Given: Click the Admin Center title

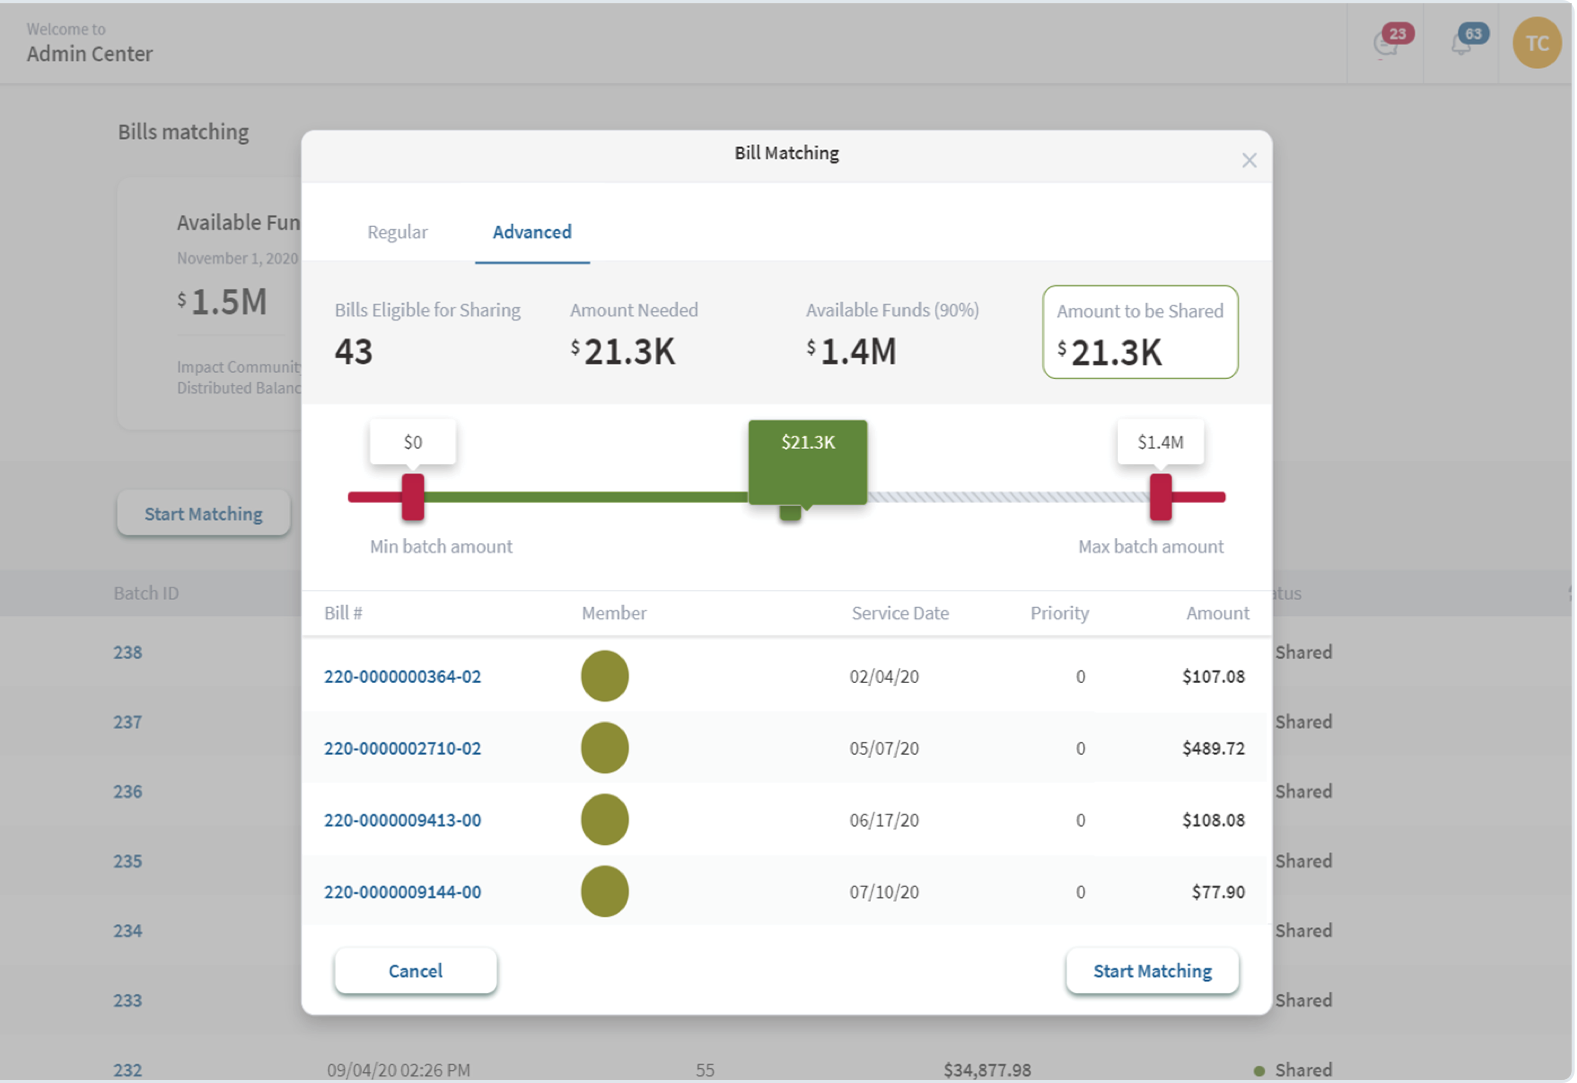Looking at the screenshot, I should 90,54.
